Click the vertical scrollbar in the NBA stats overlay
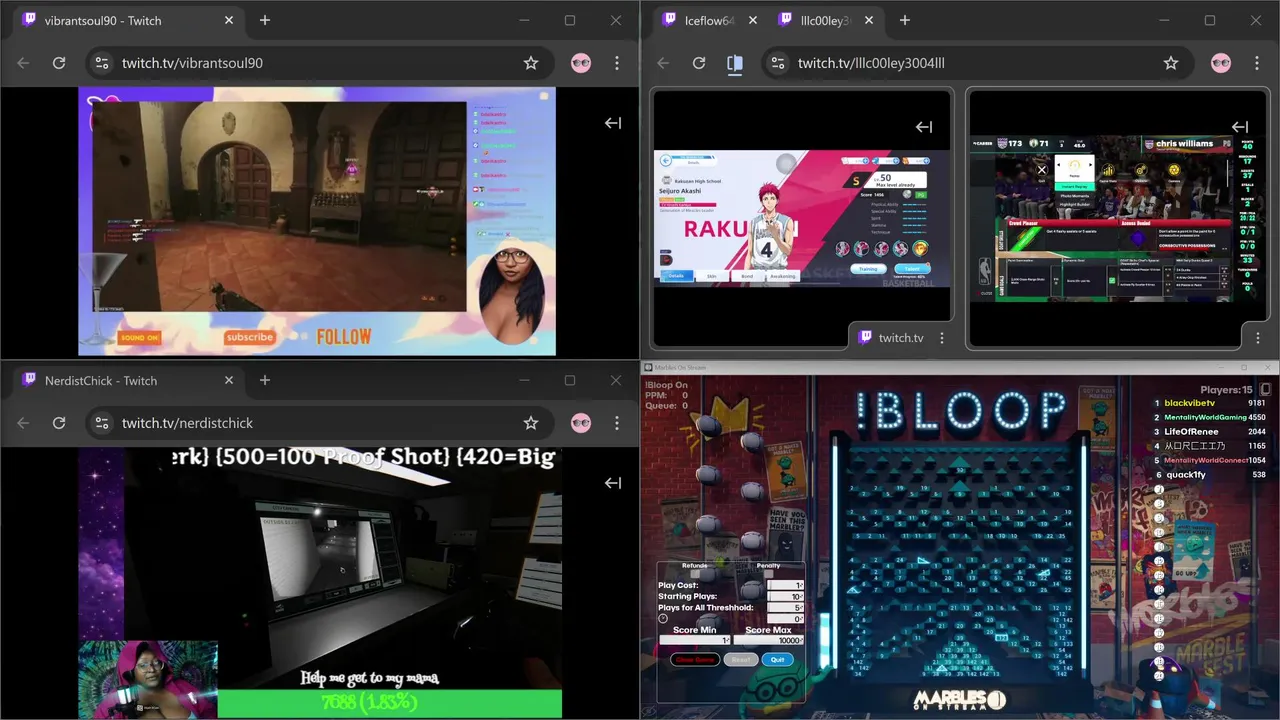Image resolution: width=1280 pixels, height=720 pixels. point(1228,173)
